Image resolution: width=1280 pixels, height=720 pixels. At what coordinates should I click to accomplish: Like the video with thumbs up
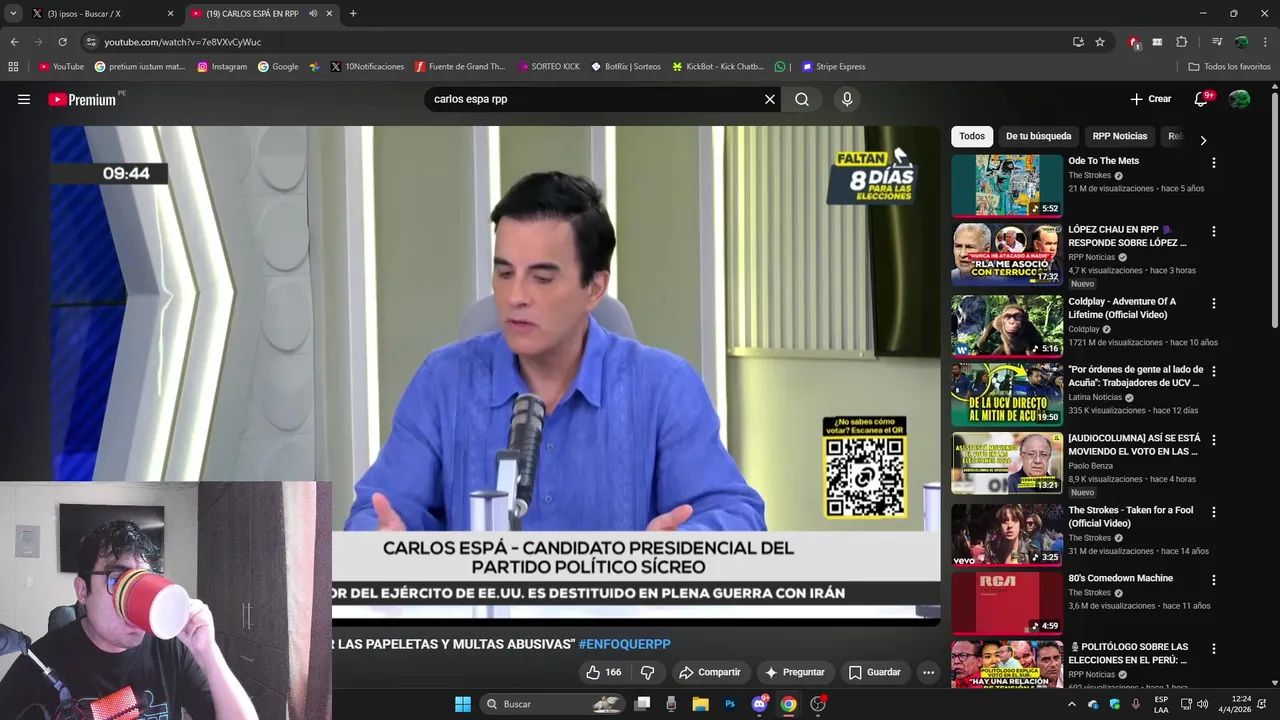pyautogui.click(x=603, y=672)
